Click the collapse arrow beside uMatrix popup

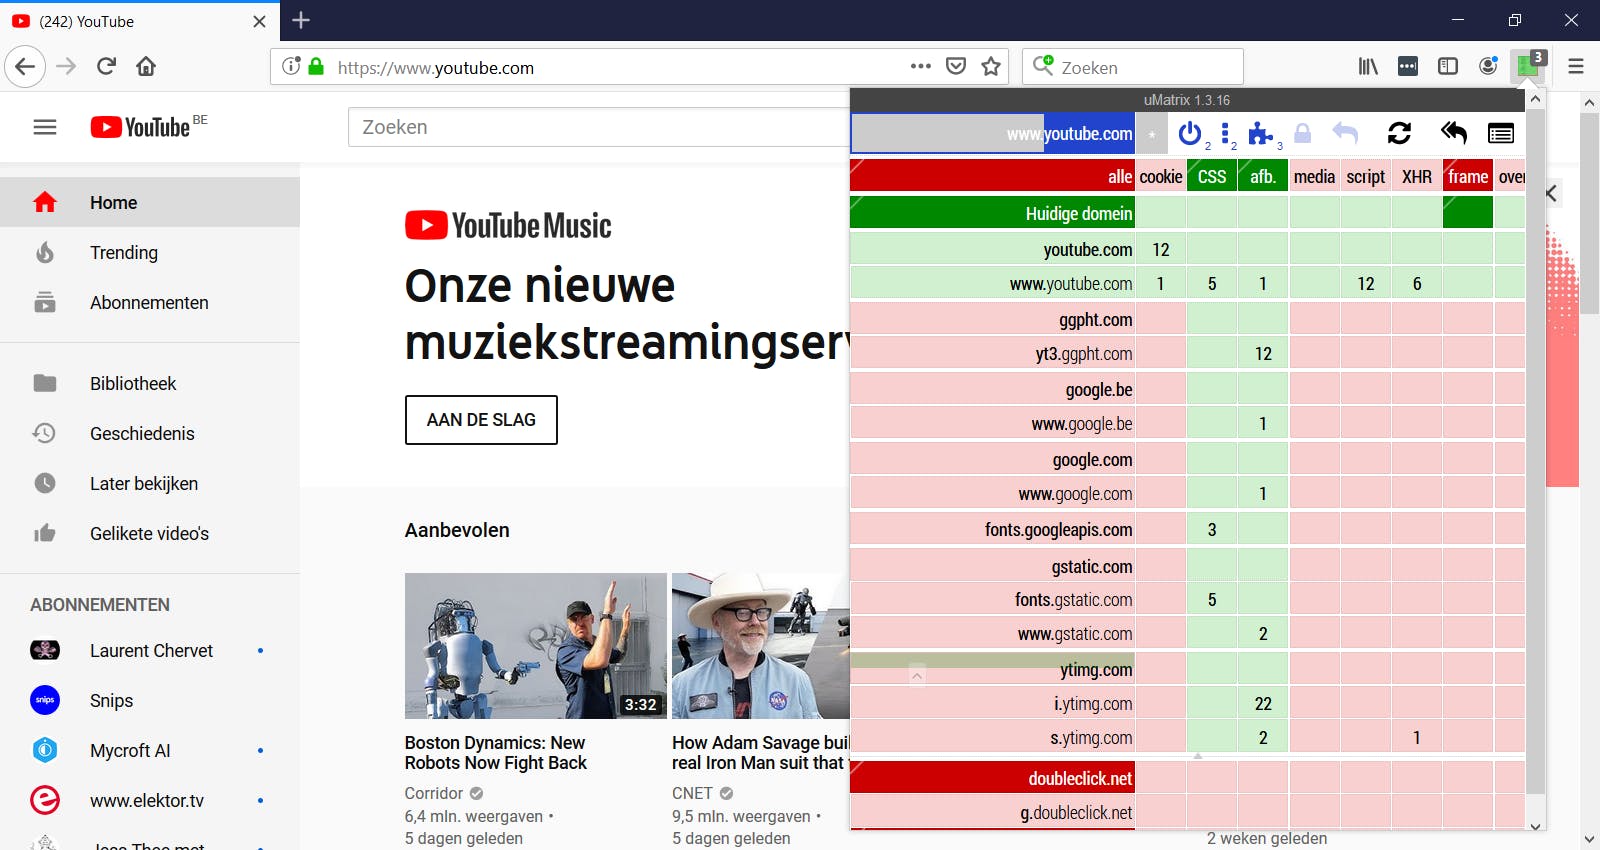pyautogui.click(x=1552, y=193)
